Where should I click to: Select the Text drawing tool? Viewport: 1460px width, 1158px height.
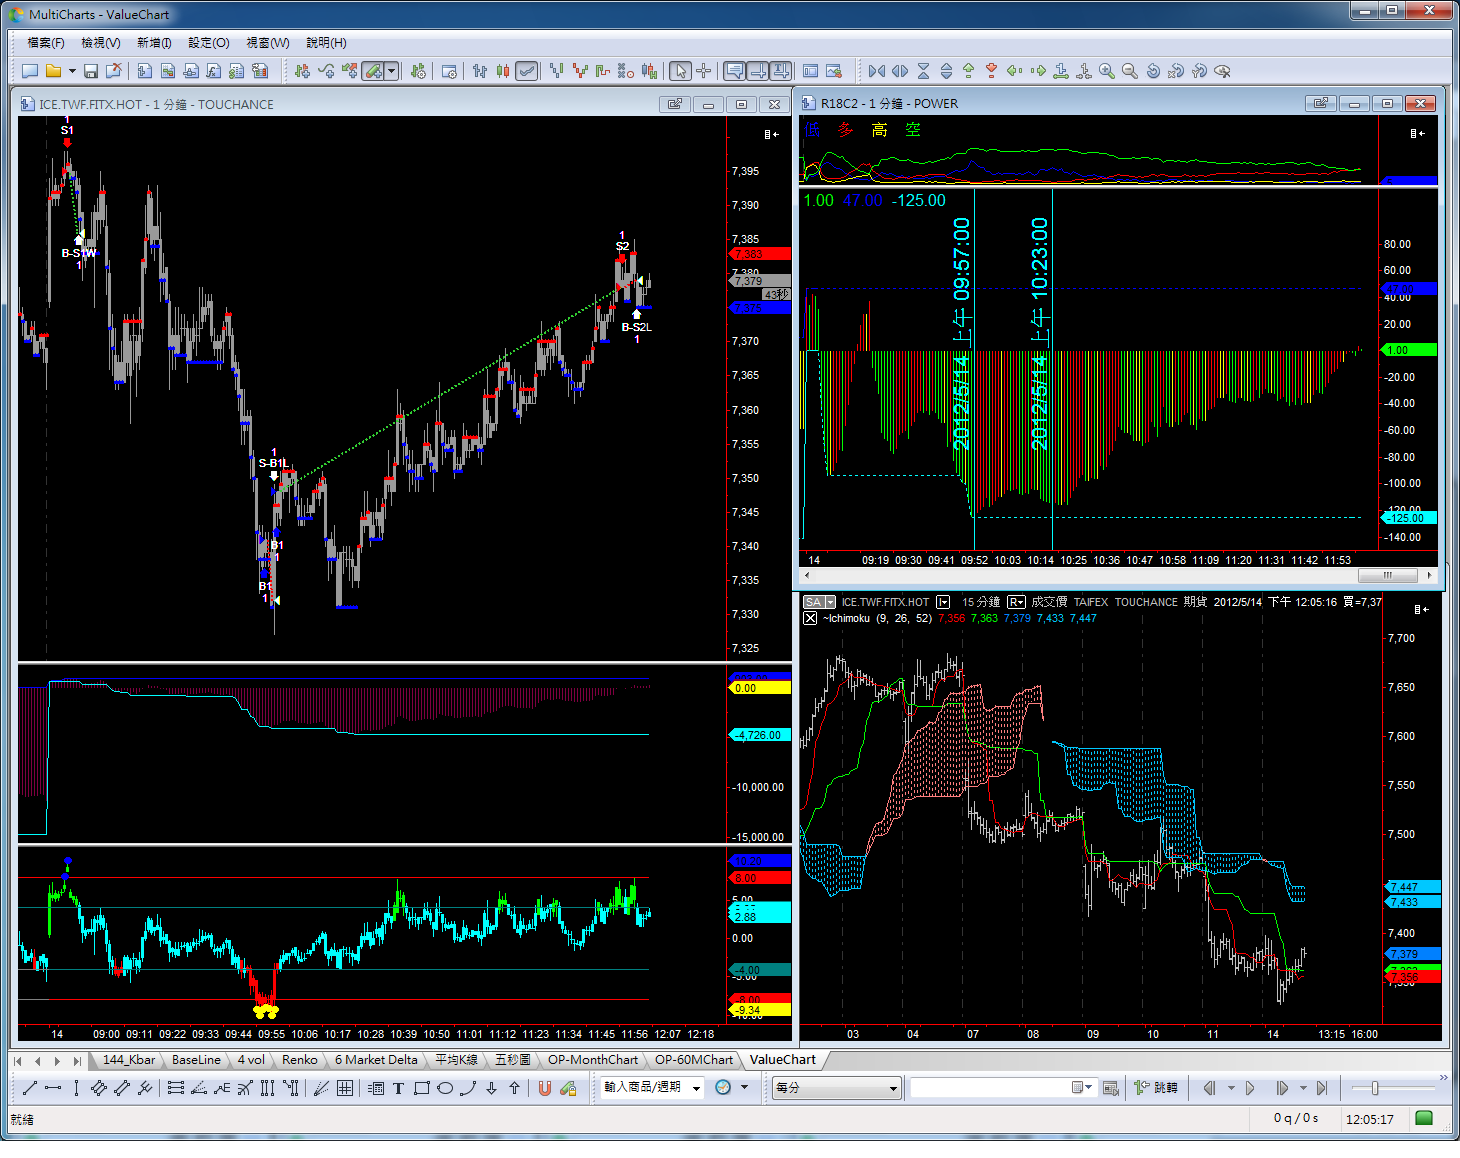(398, 1088)
